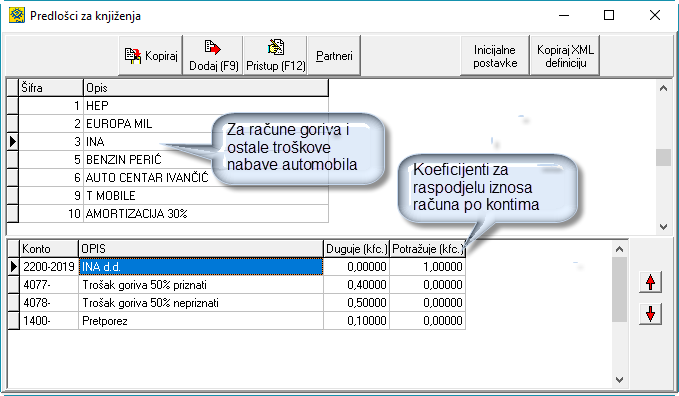The image size is (679, 396).
Task: Open the Partneri button
Action: coord(334,55)
